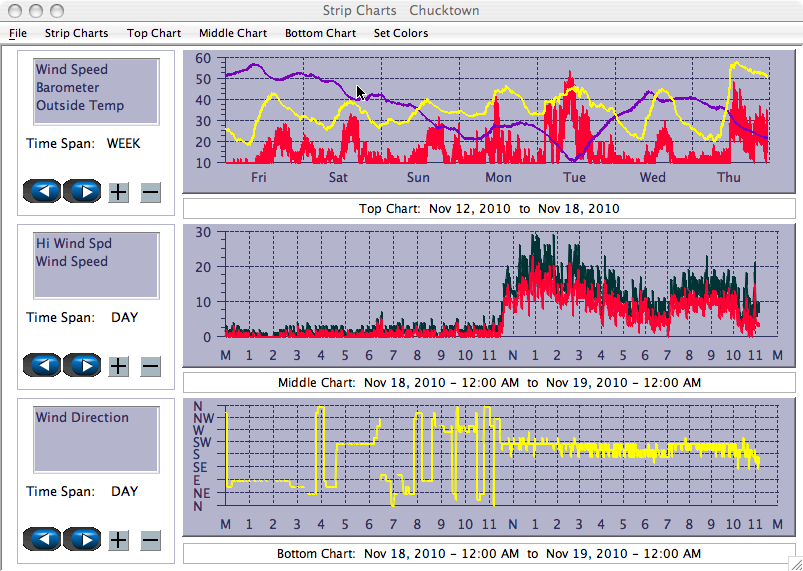The width and height of the screenshot is (803, 571).
Task: Open the Bottom Chart menu
Action: pos(320,33)
